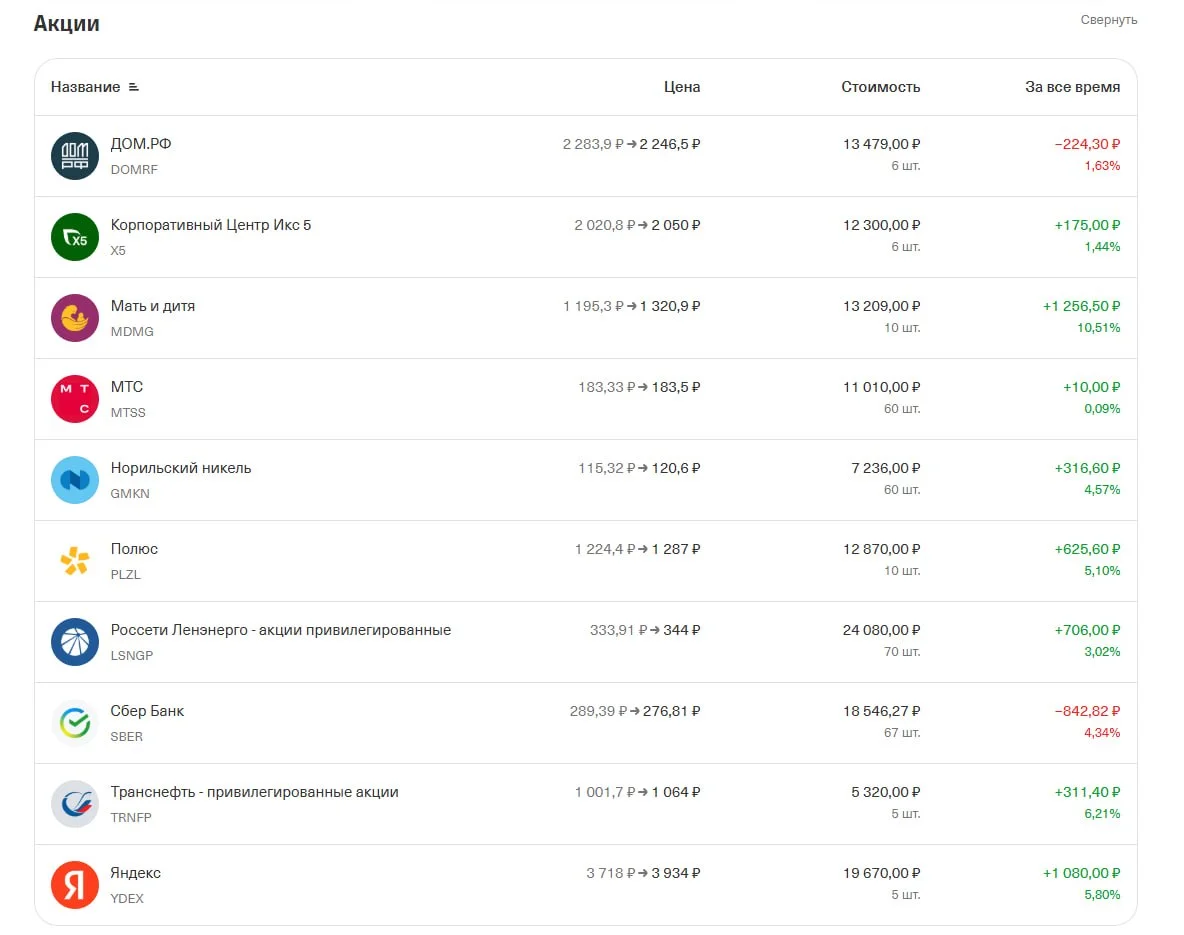Click the МТС price 183,5 ₽ cell
The image size is (1184, 935).
[x=676, y=387]
